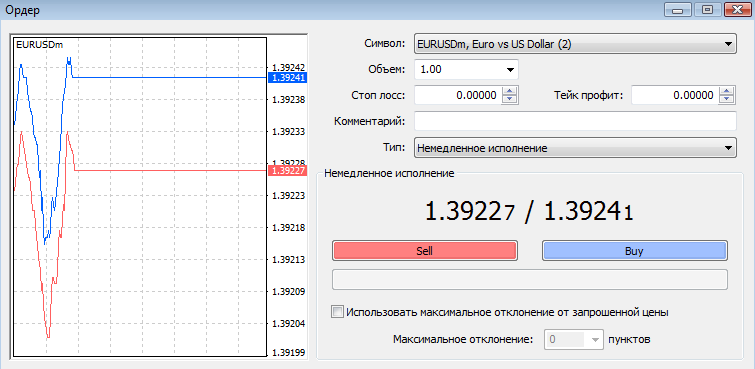Click the Тейк профит value field
755x369 pixels.
tap(675, 95)
